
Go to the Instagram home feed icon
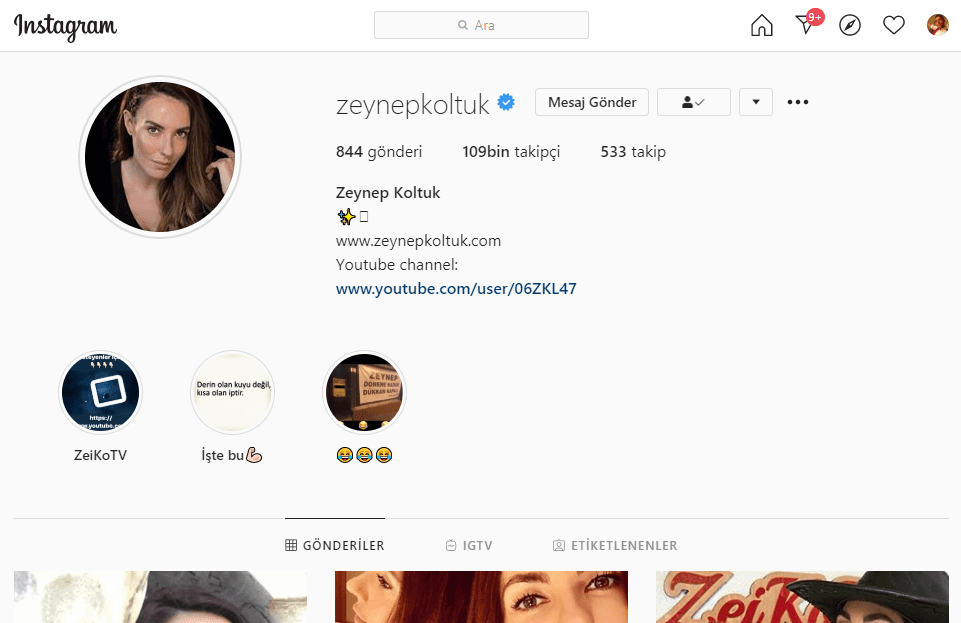[762, 25]
